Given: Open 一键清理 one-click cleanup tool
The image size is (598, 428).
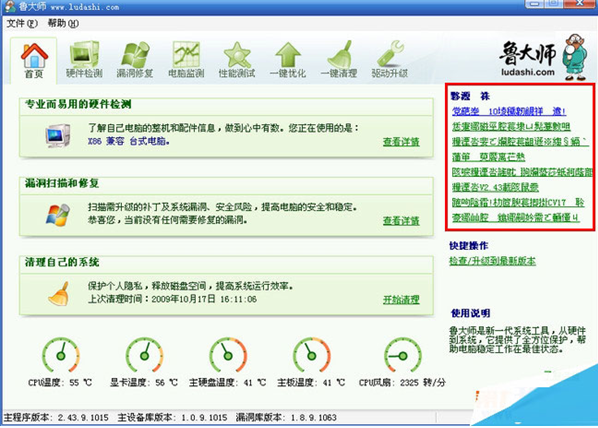Looking at the screenshot, I should pyautogui.click(x=339, y=60).
